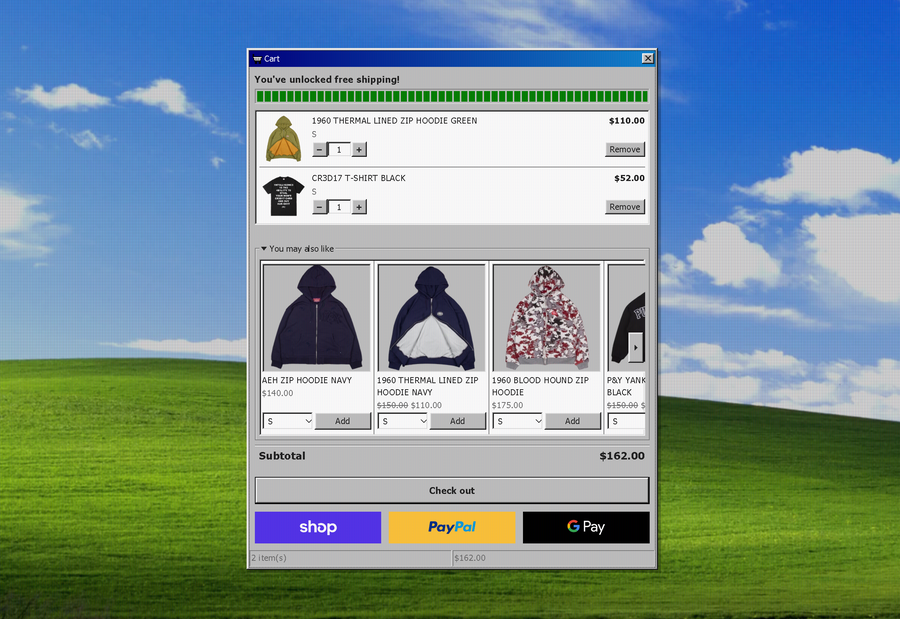Increase quantity of Thermal Lined Zip Hoodie Green
Image resolution: width=900 pixels, height=619 pixels.
coord(359,149)
